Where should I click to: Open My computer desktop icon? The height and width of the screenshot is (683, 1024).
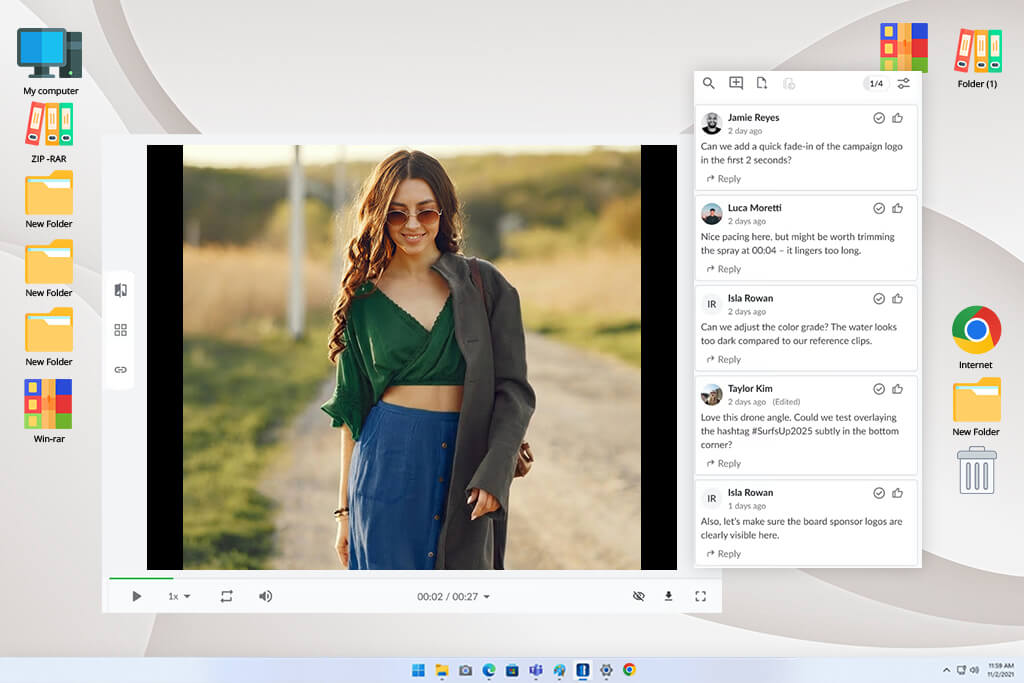point(50,61)
